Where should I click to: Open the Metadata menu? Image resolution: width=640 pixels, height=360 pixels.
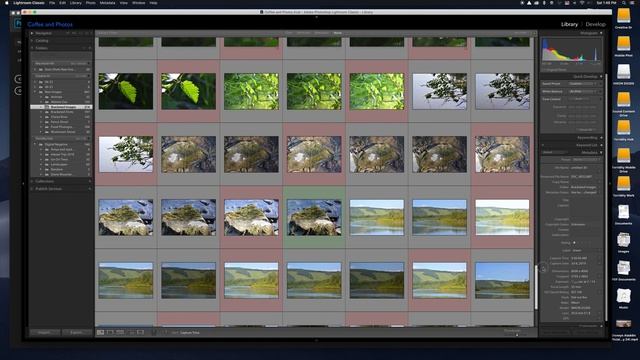tap(107, 3)
